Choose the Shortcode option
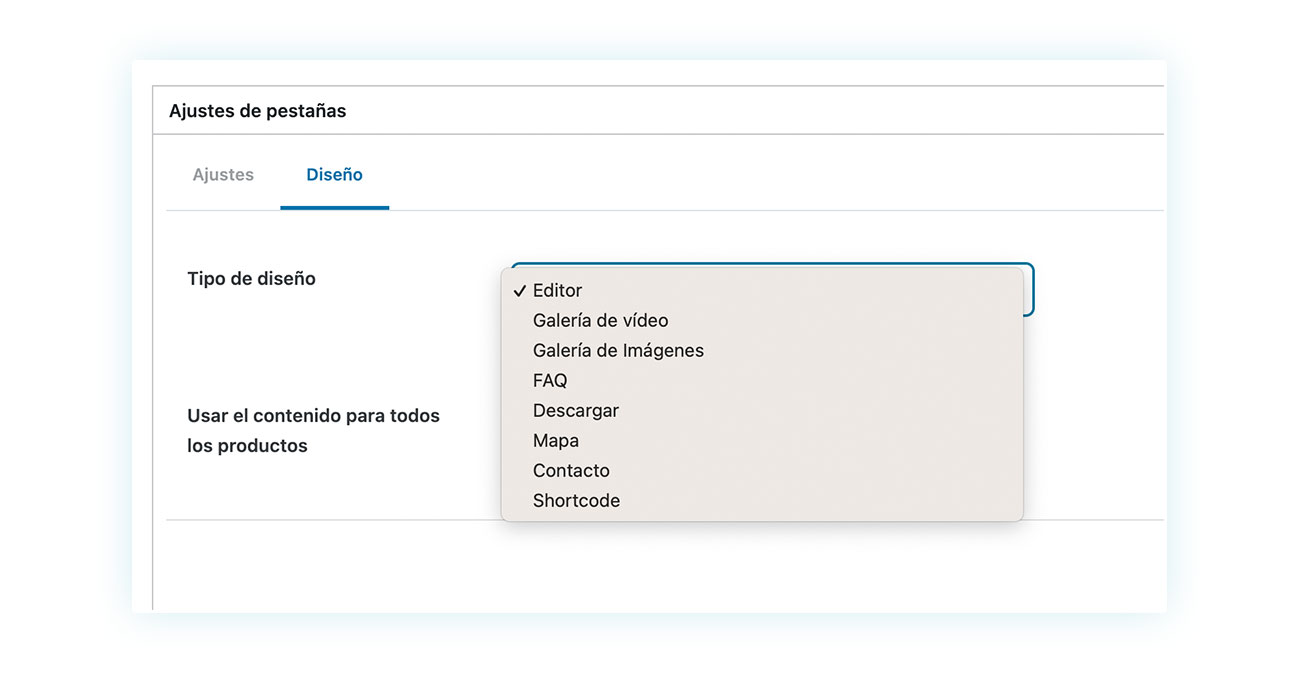The image size is (1300, 674). point(762,500)
